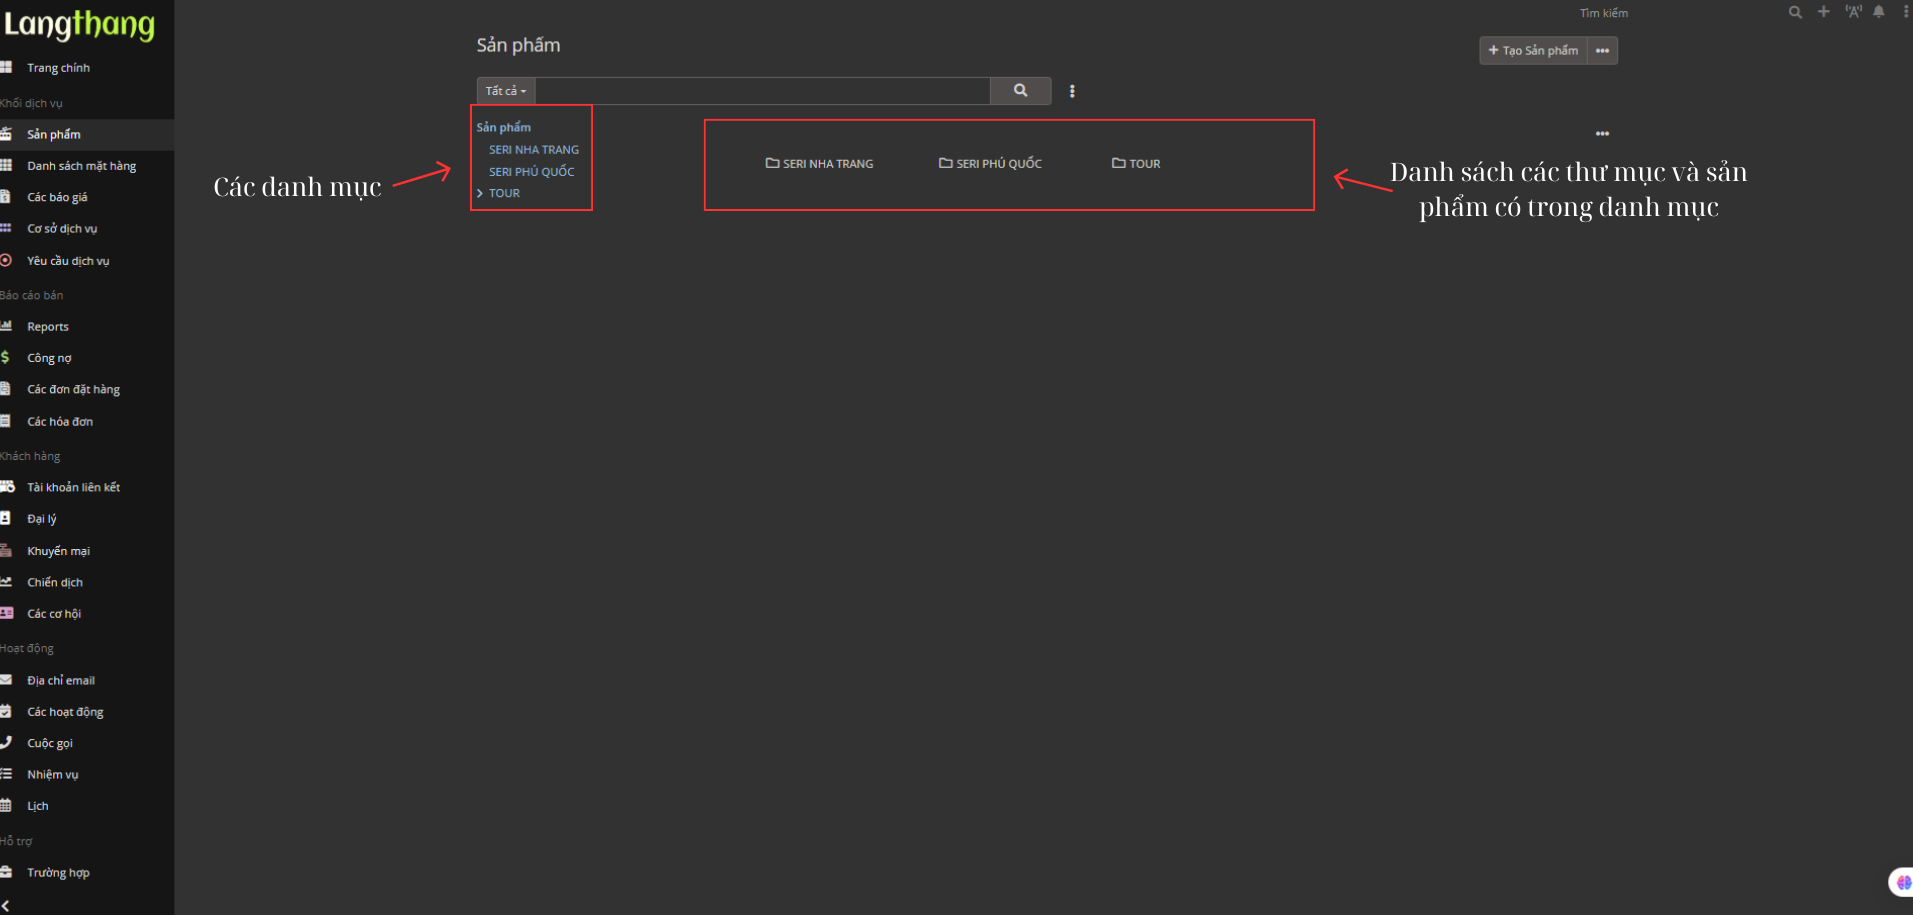1913x915 pixels.
Task: Collapse the sidebar using bottom chevron
Action: [x=6, y=905]
